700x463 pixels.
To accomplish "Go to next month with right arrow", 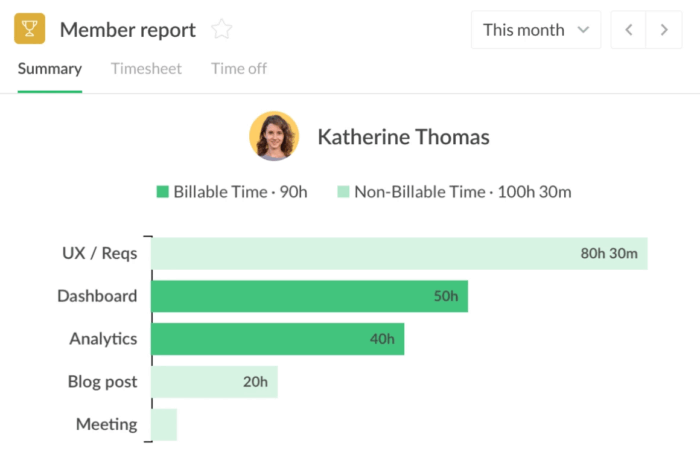I will (663, 30).
